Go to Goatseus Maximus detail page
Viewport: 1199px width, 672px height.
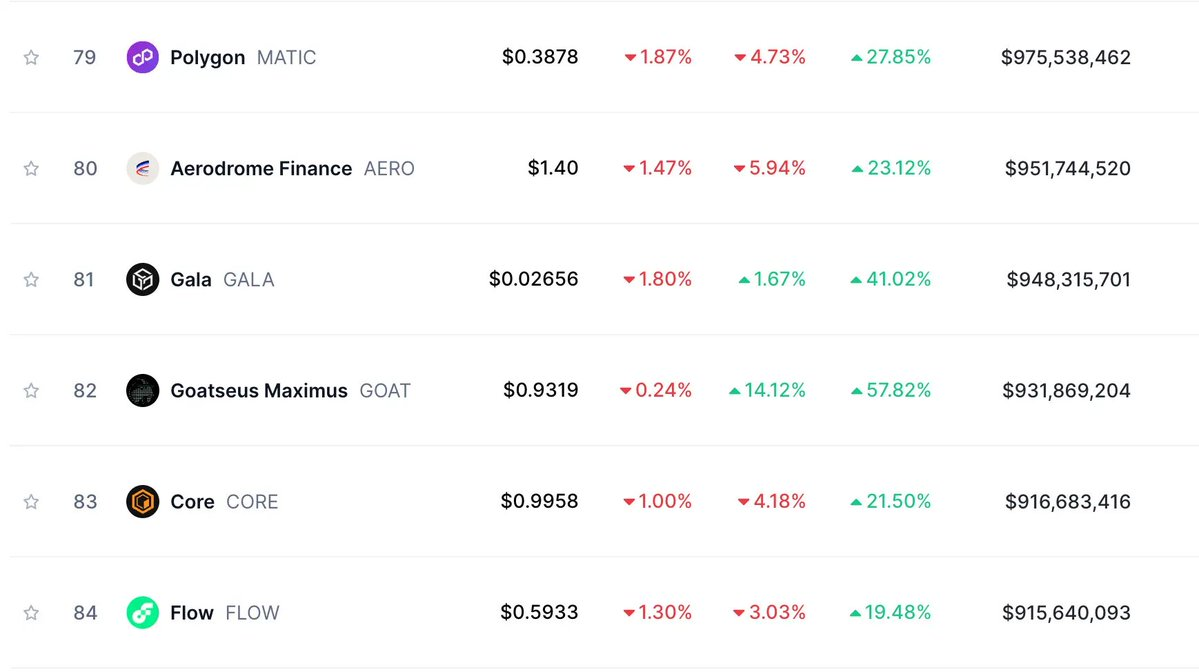[259, 391]
